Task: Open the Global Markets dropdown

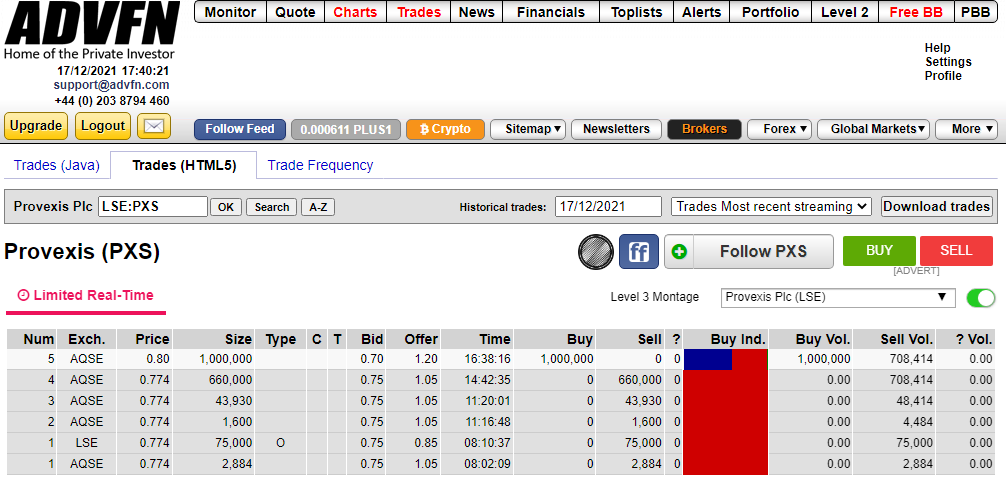Action: (x=874, y=129)
